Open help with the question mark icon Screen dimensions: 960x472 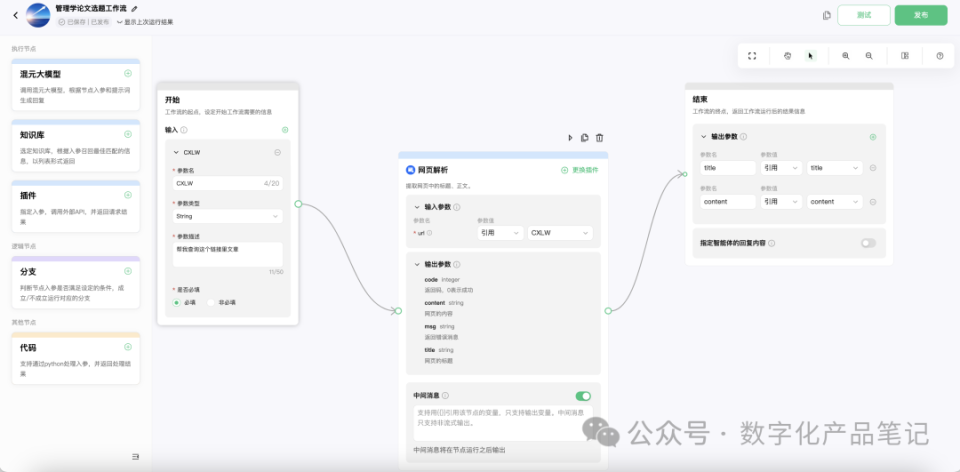coord(940,56)
